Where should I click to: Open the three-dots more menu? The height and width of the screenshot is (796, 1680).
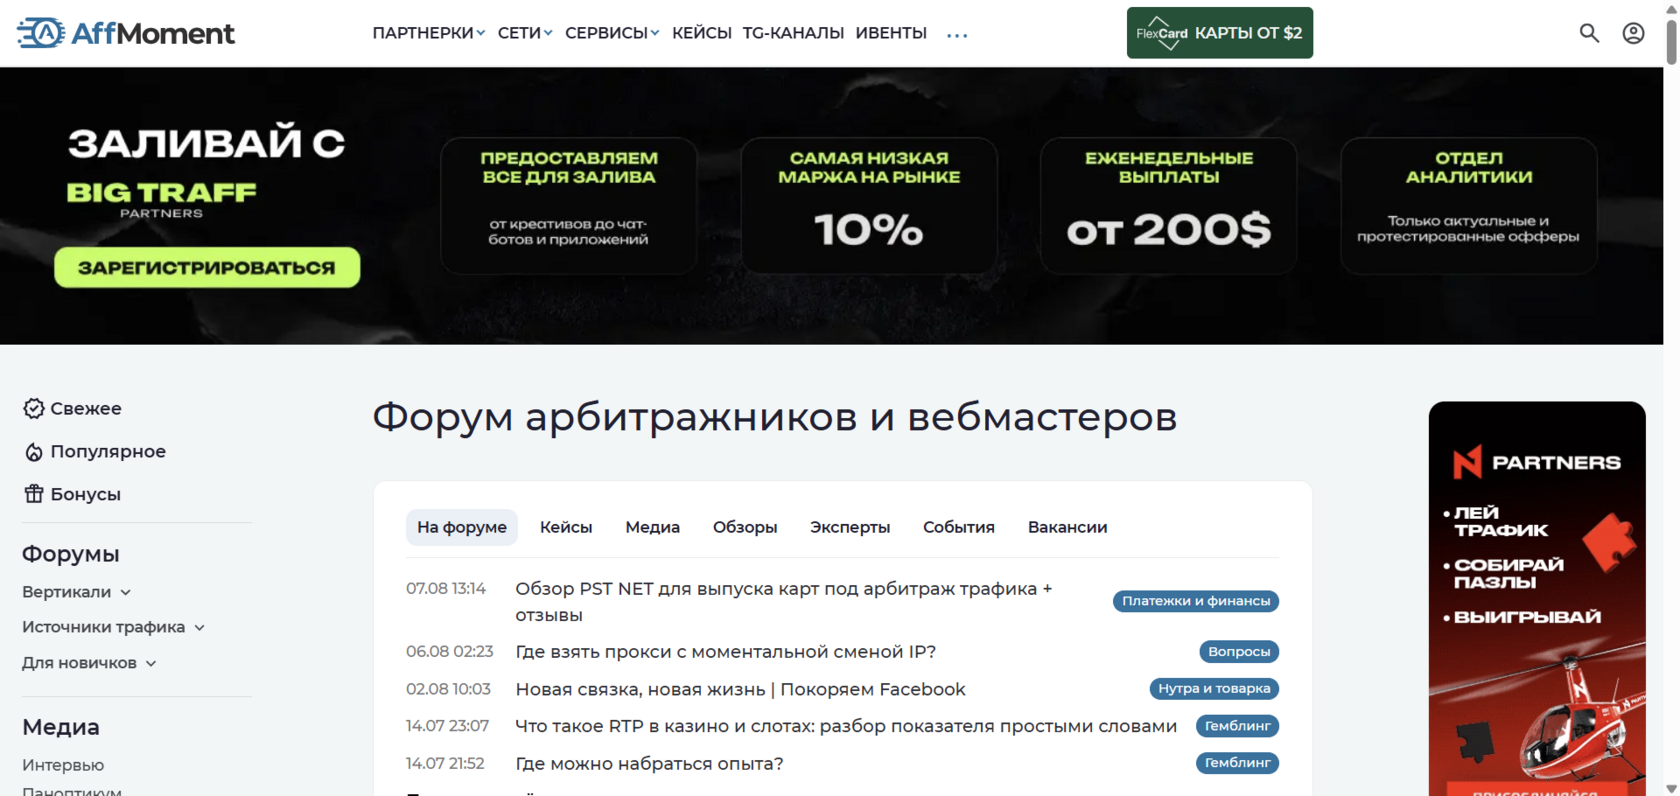pos(957,35)
